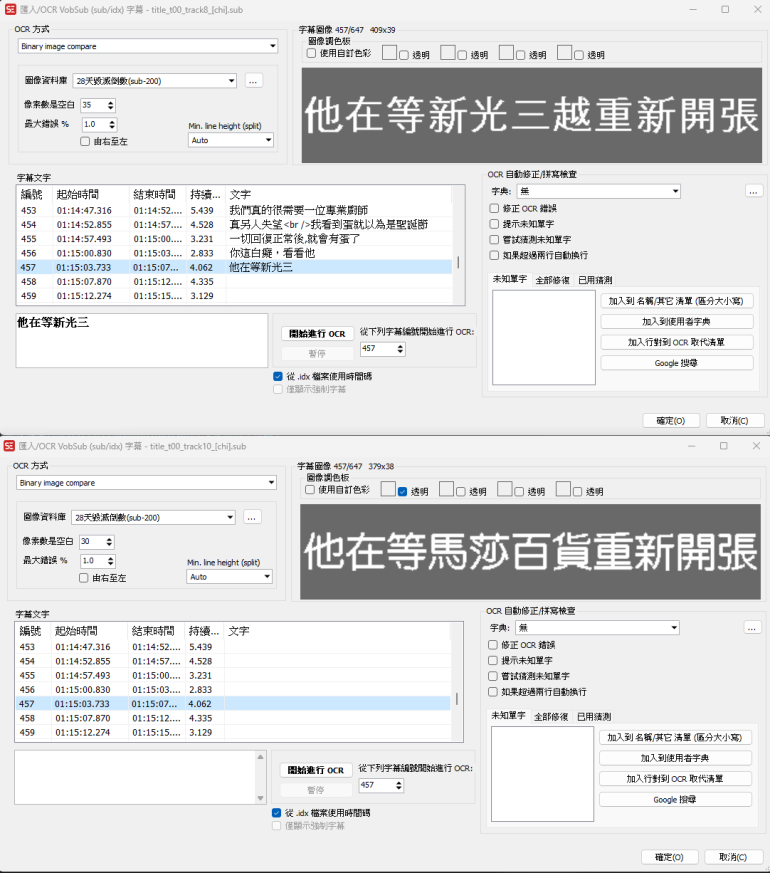The image size is (770, 873).
Task: Click Subtitle Edit app icon in track10 window
Action: point(9,446)
